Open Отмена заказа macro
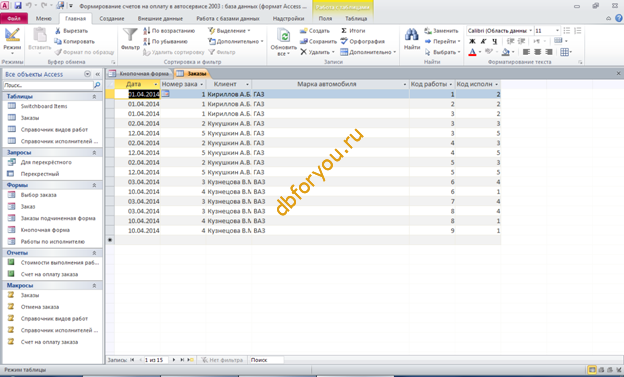Image resolution: width=624 pixels, height=377 pixels. pyautogui.click(x=40, y=307)
